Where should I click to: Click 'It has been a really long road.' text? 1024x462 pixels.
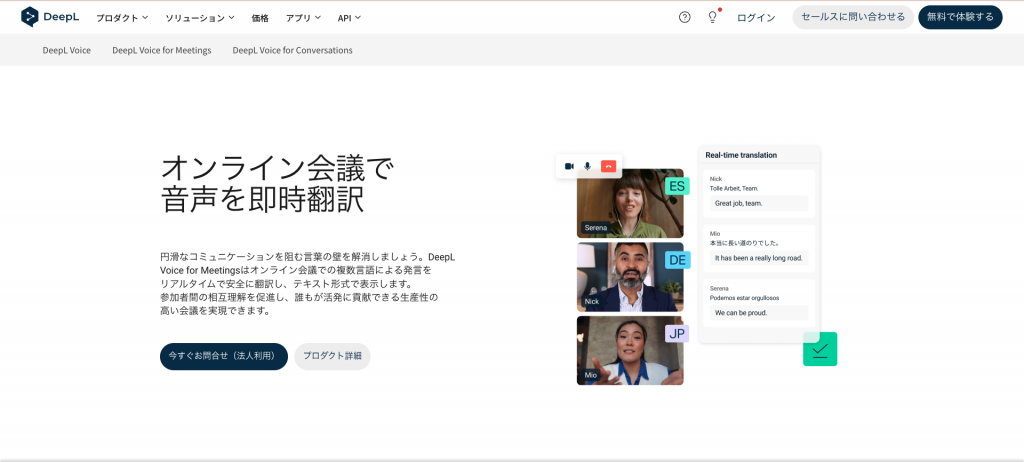(759, 258)
